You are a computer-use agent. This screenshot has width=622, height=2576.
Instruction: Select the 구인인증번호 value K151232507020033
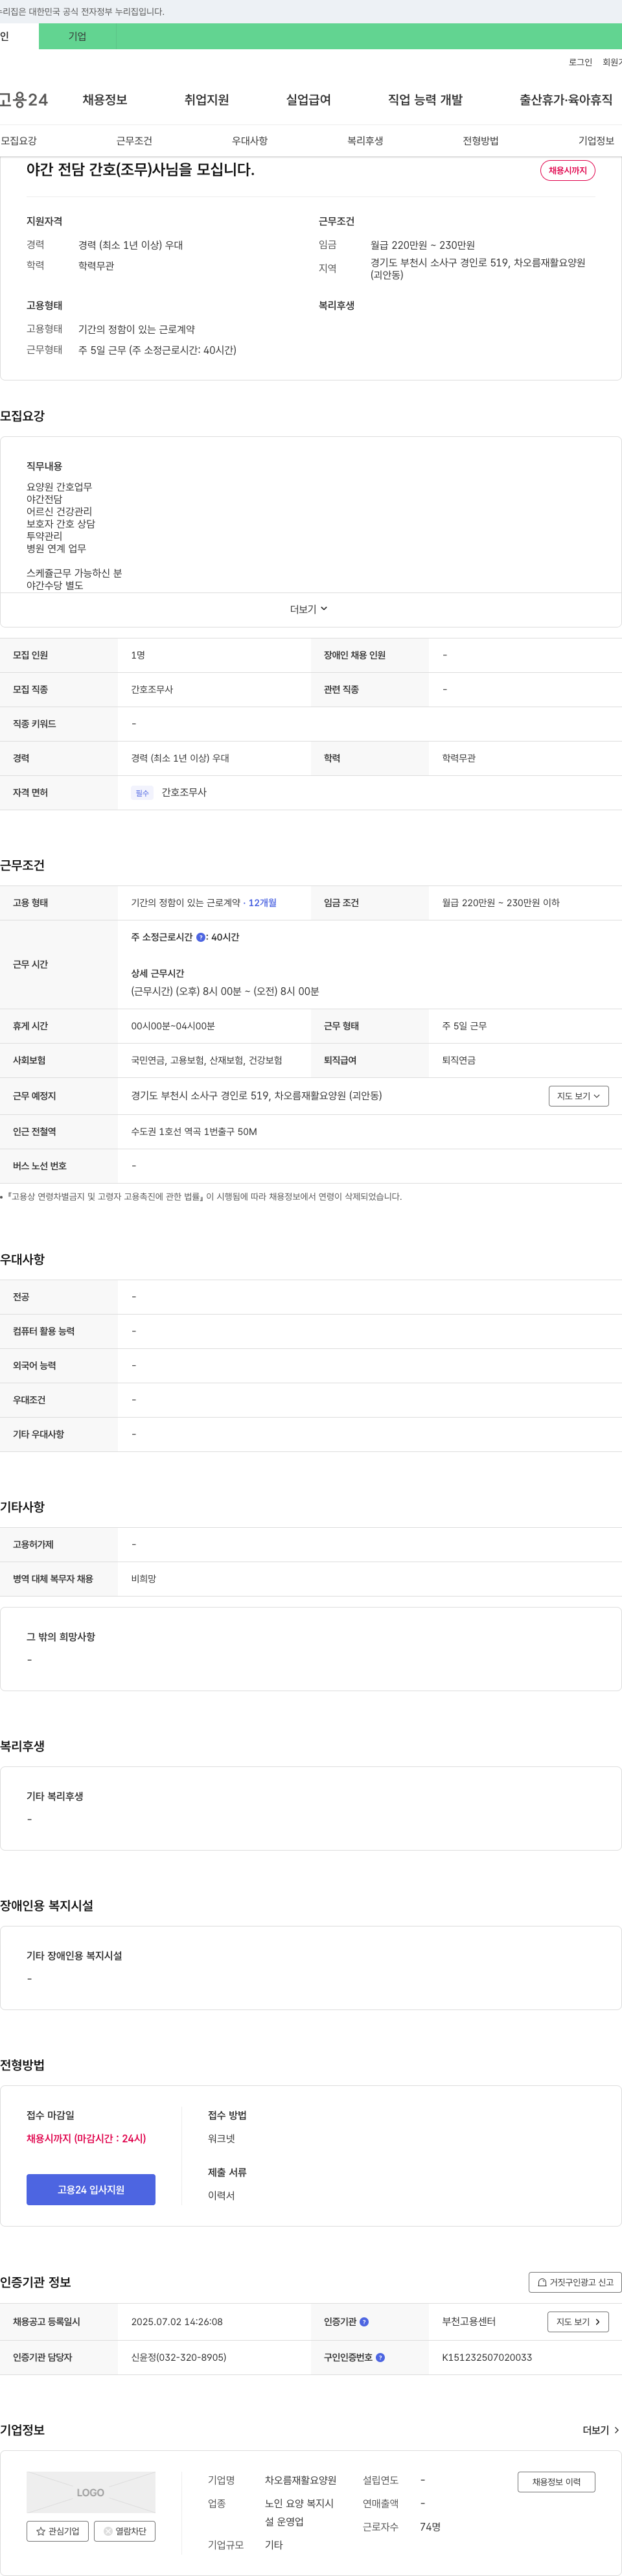click(487, 2358)
